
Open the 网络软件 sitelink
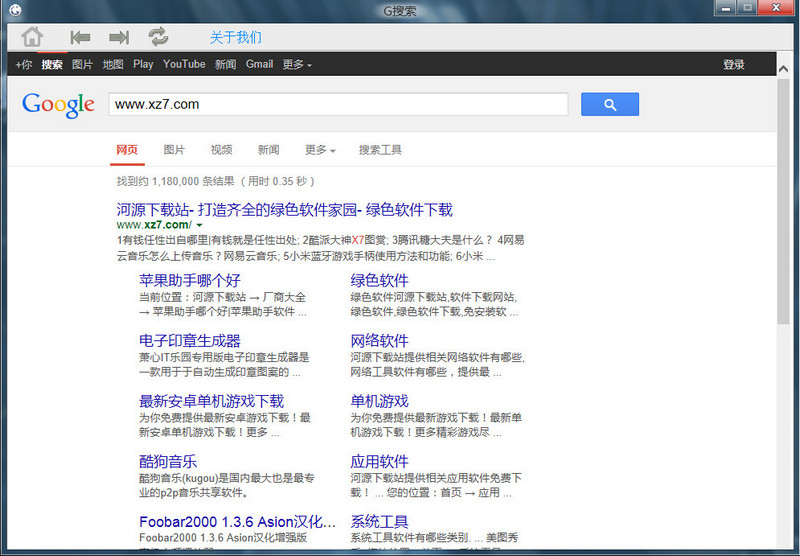(379, 340)
